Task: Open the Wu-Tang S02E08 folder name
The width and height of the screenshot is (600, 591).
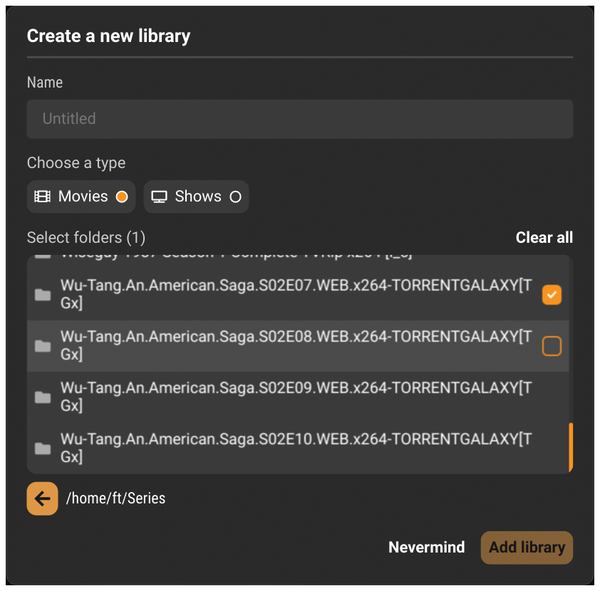Action: [x=296, y=345]
